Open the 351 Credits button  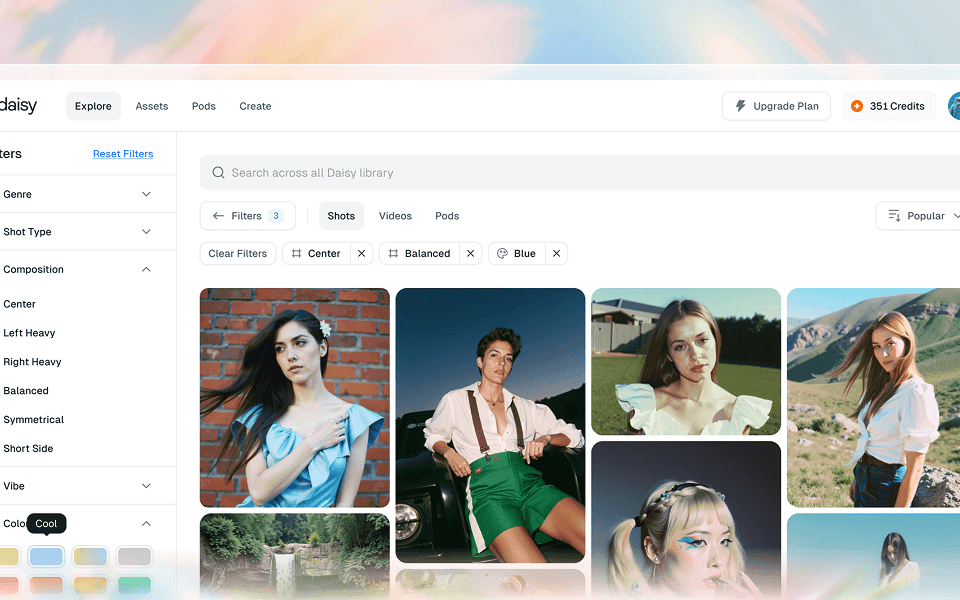pyautogui.click(x=888, y=106)
